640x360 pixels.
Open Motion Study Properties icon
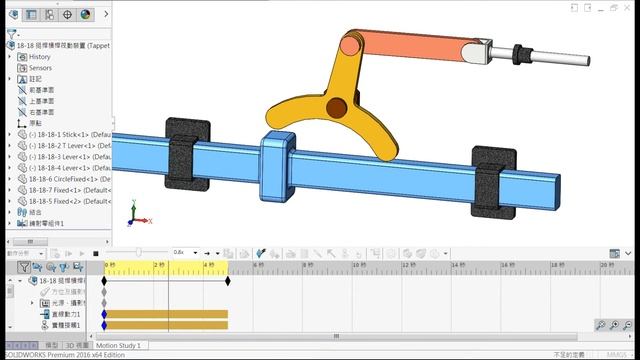pos(391,253)
